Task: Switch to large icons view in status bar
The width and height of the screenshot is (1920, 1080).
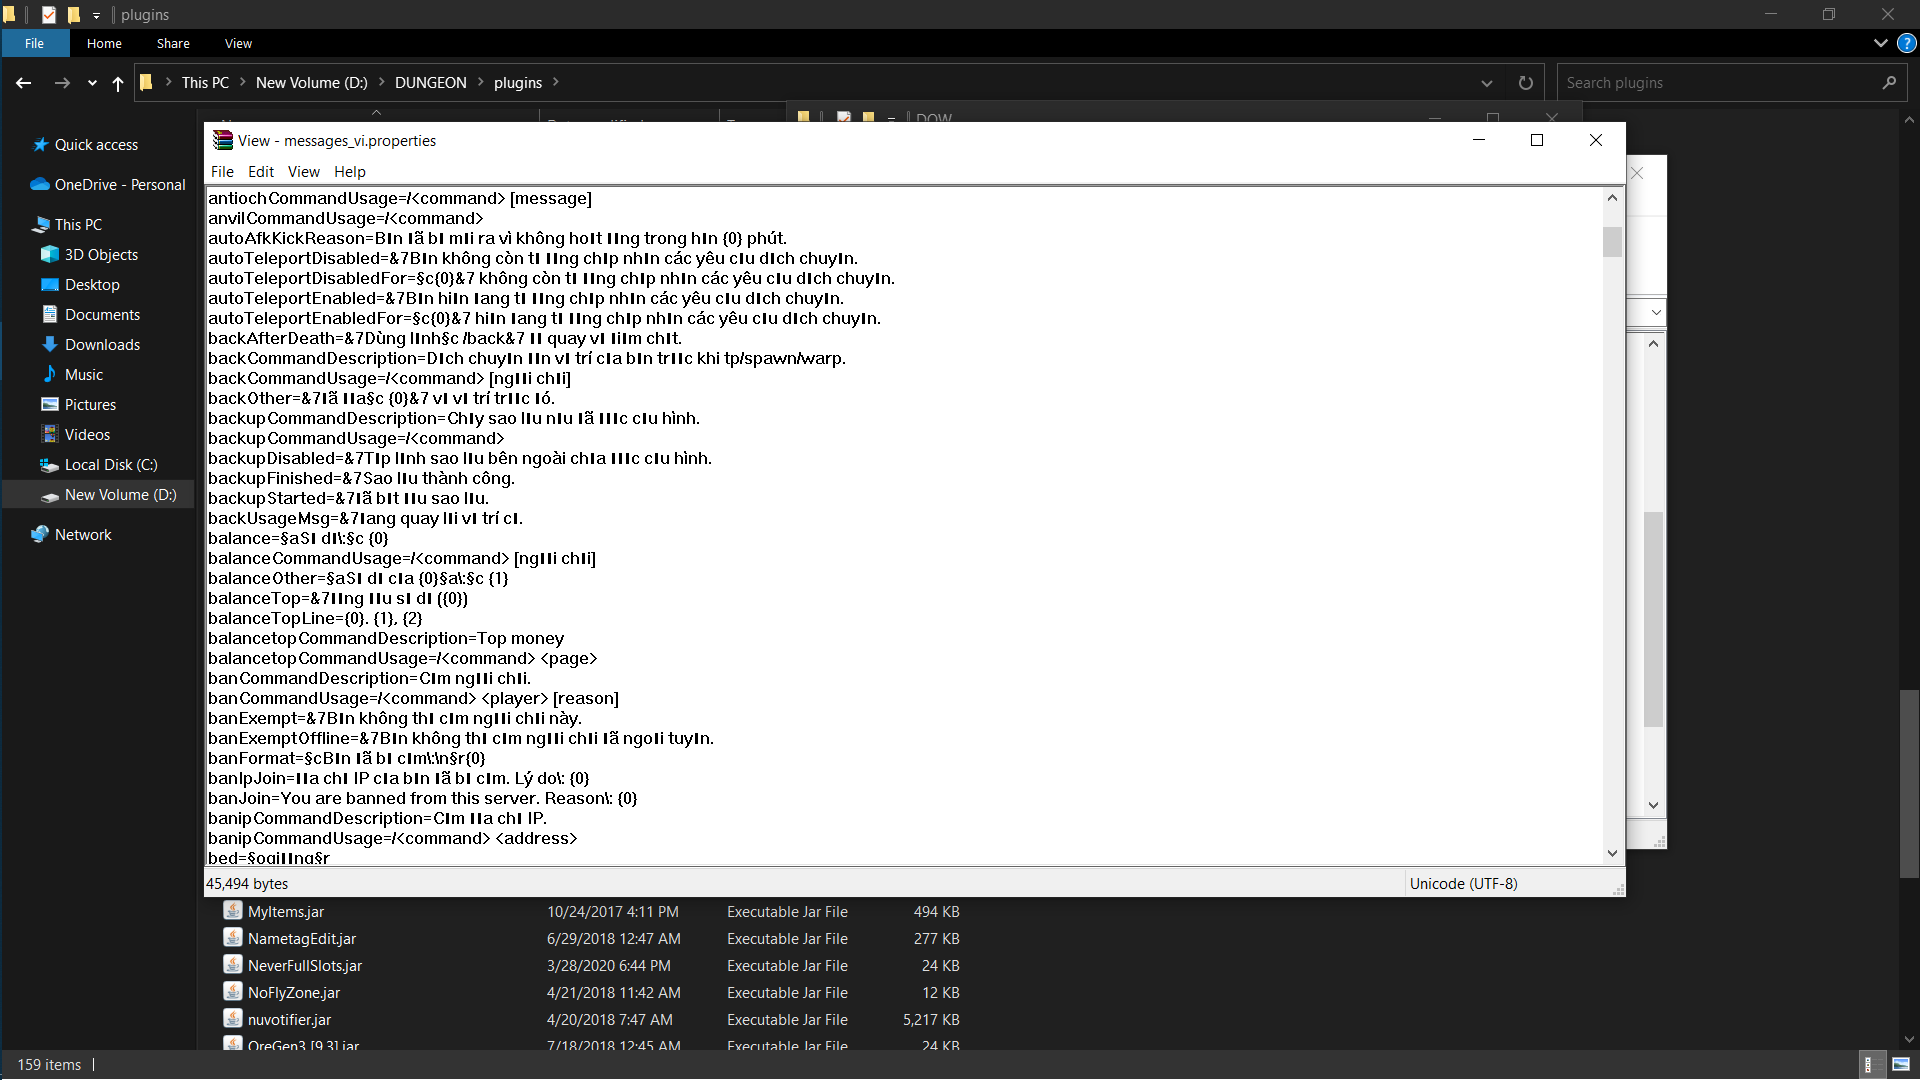Action: click(1900, 1065)
